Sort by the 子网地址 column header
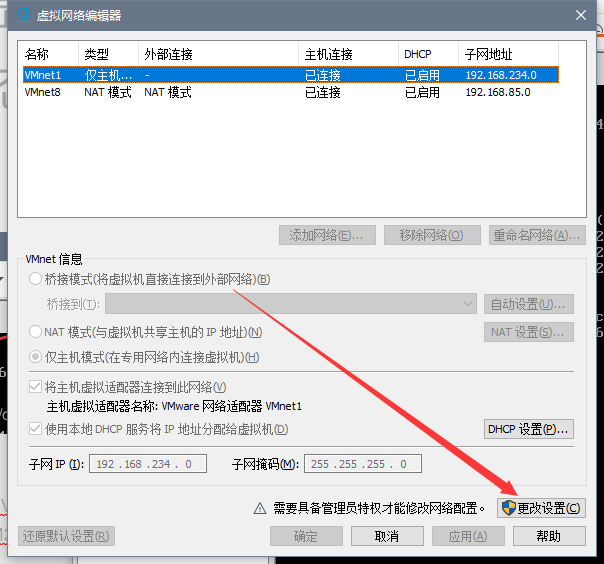This screenshot has height=564, width=604. (508, 54)
